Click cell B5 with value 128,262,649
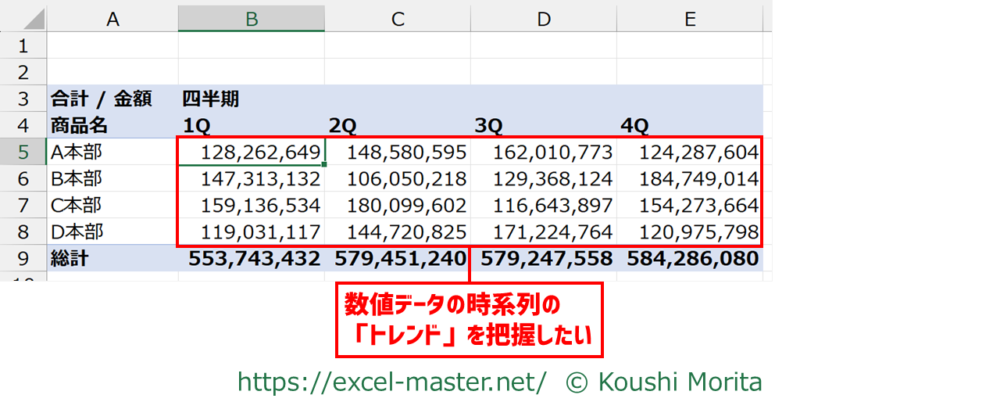The height and width of the screenshot is (402, 1000). [251, 152]
